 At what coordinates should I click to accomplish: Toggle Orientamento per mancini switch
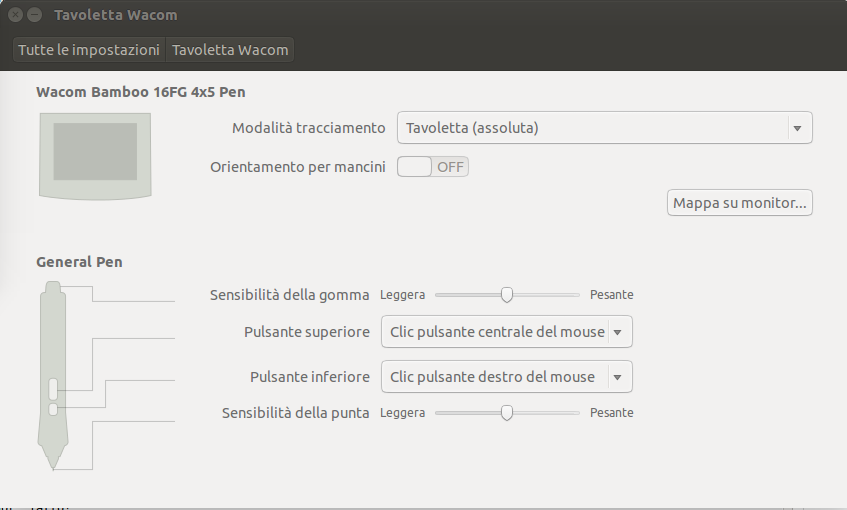[433, 167]
